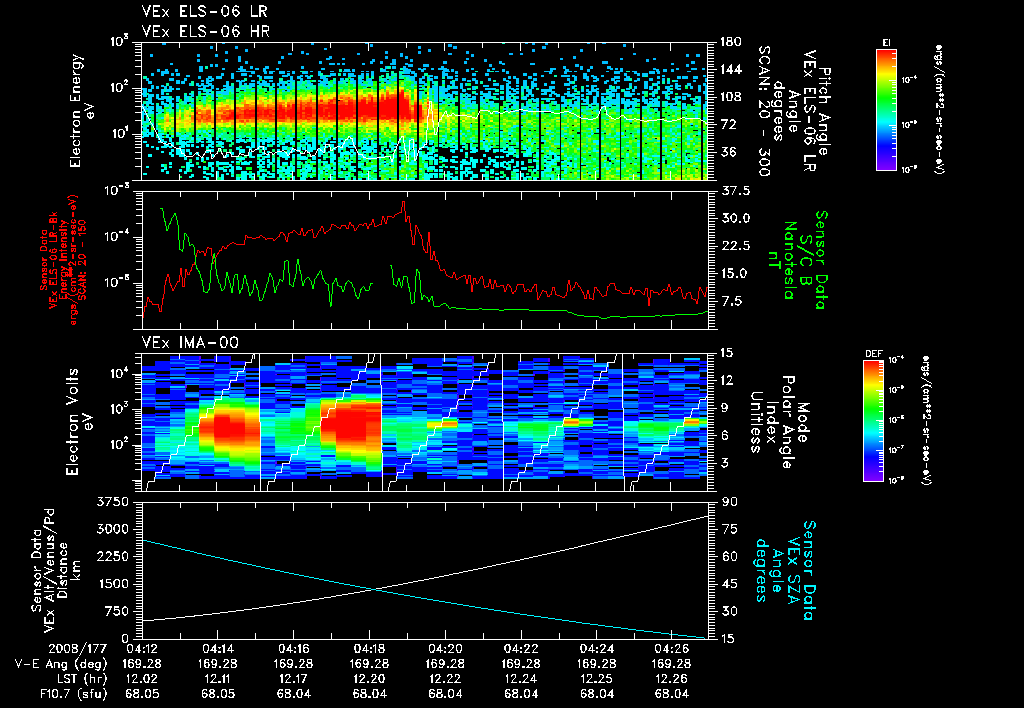The image size is (1024, 708).
Task: Select the "VEx ELS-06 LR" title
Action: click(x=204, y=11)
